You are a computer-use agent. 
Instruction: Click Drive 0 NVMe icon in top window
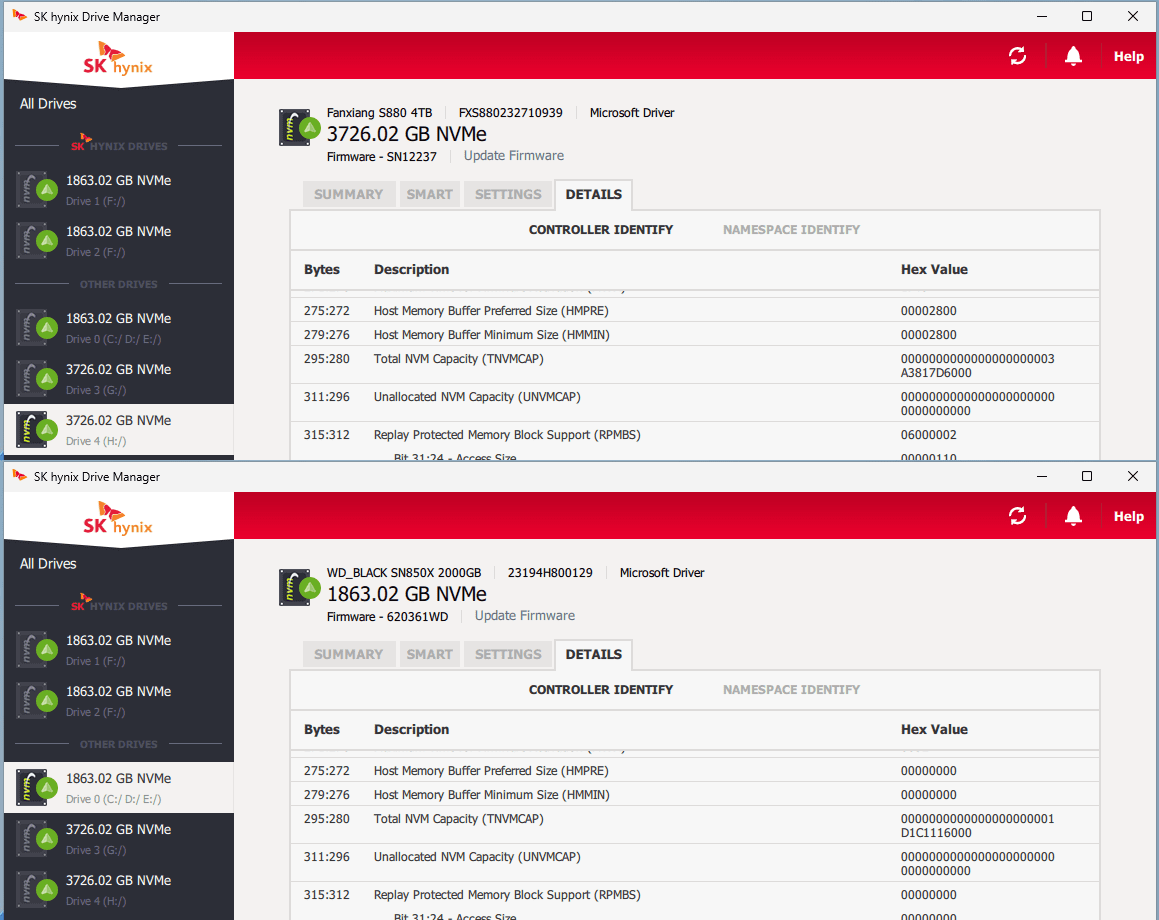tap(37, 328)
